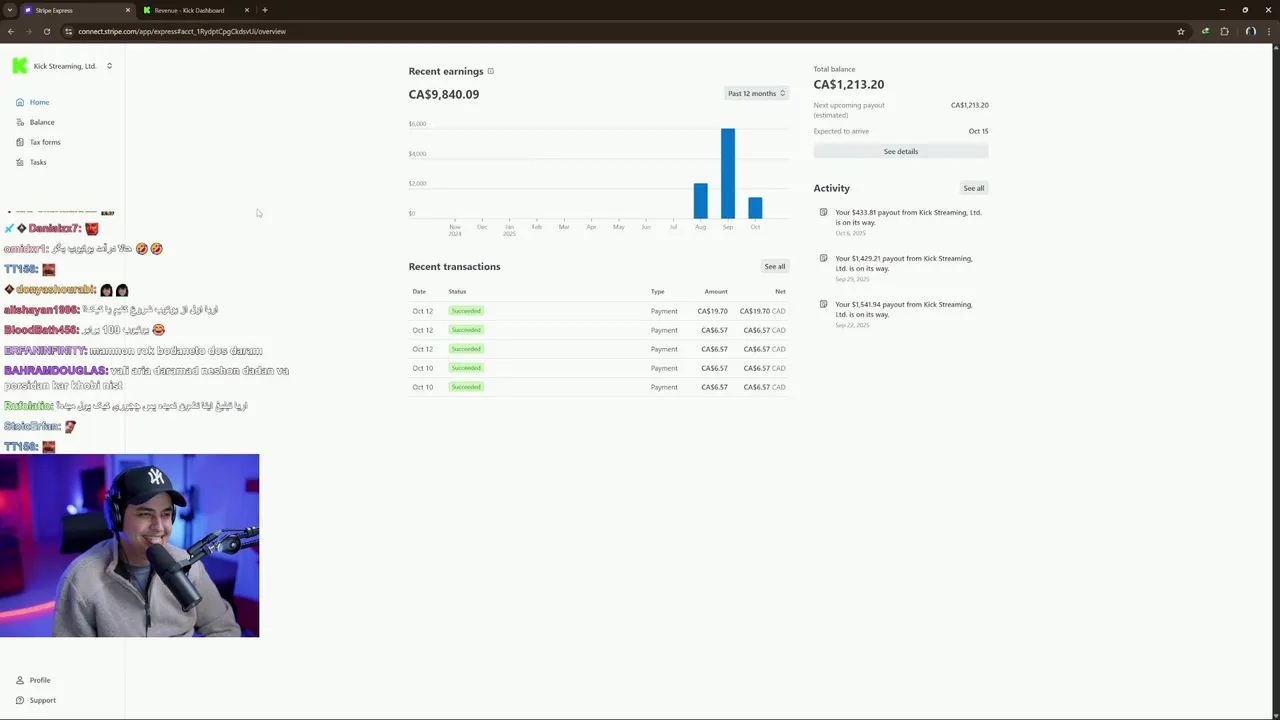This screenshot has height=720, width=1280.
Task: Click the CA$9,840.09 recent earnings total
Action: click(444, 94)
